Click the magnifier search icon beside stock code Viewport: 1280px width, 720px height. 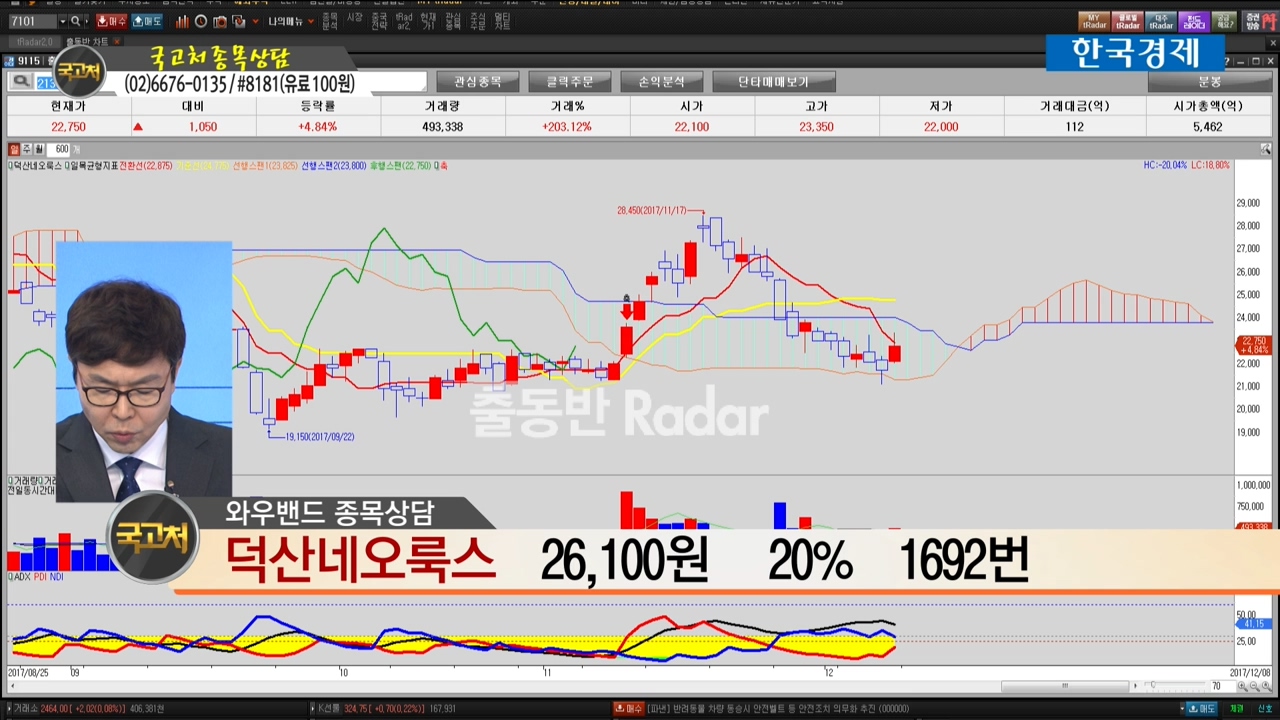(x=20, y=82)
